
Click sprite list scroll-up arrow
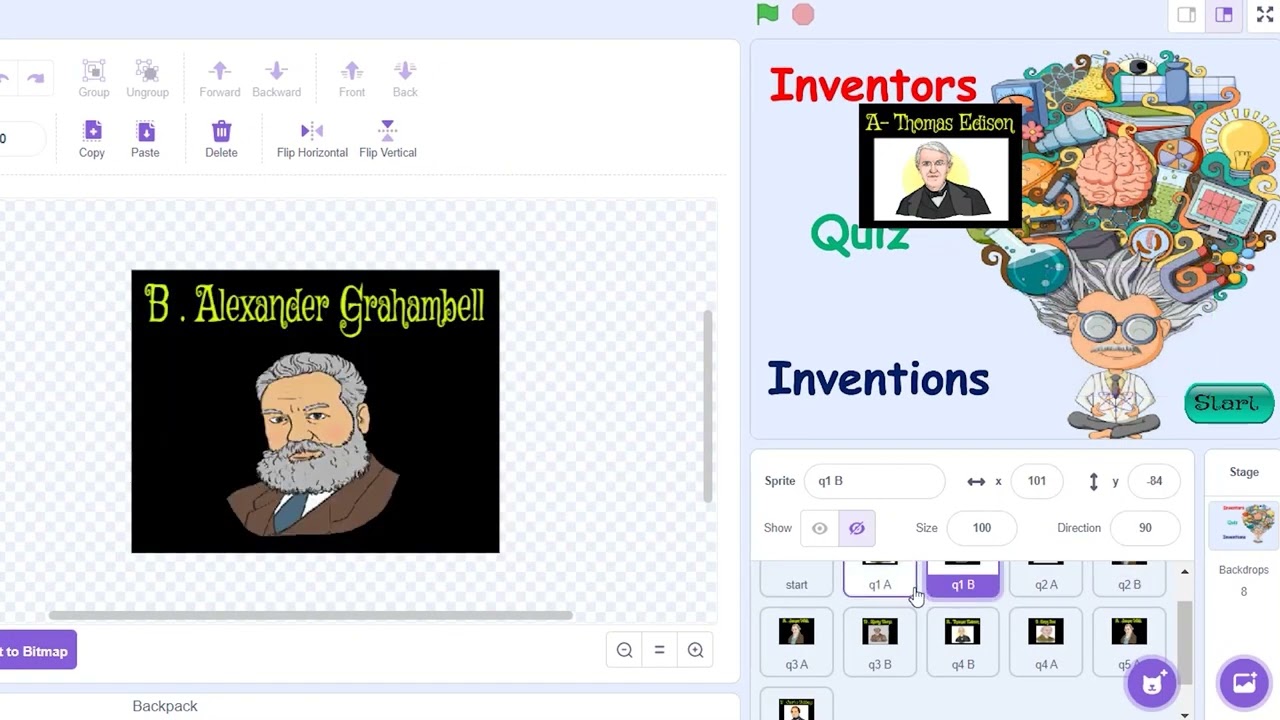[1185, 572]
